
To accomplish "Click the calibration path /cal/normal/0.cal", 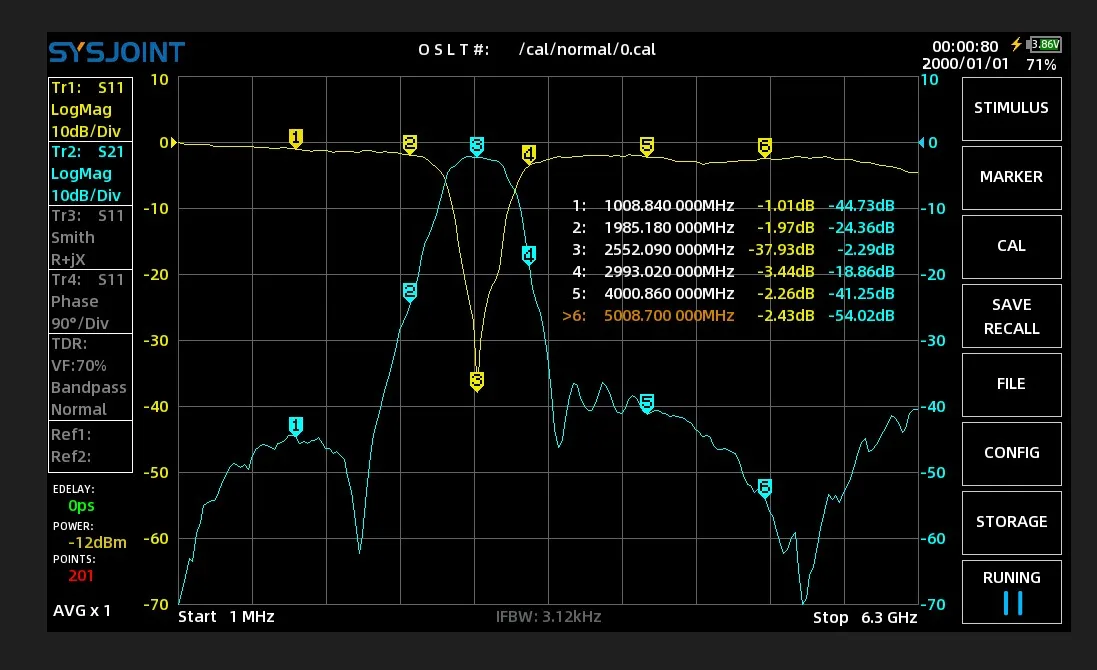I will (x=587, y=50).
